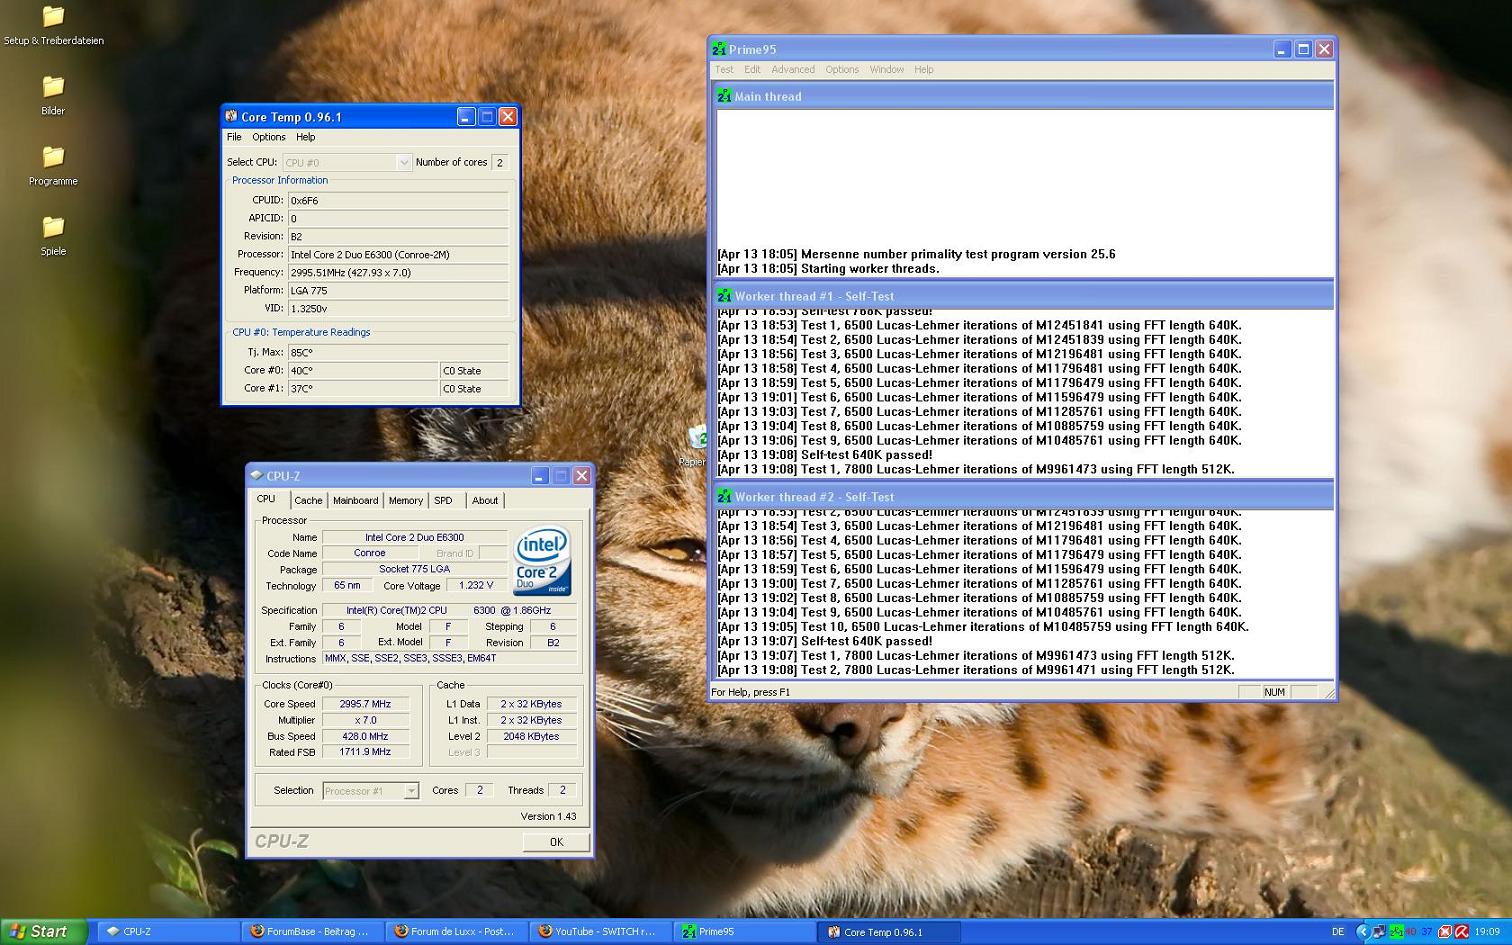Click the 19:09 clock in the system tray

[x=1488, y=931]
